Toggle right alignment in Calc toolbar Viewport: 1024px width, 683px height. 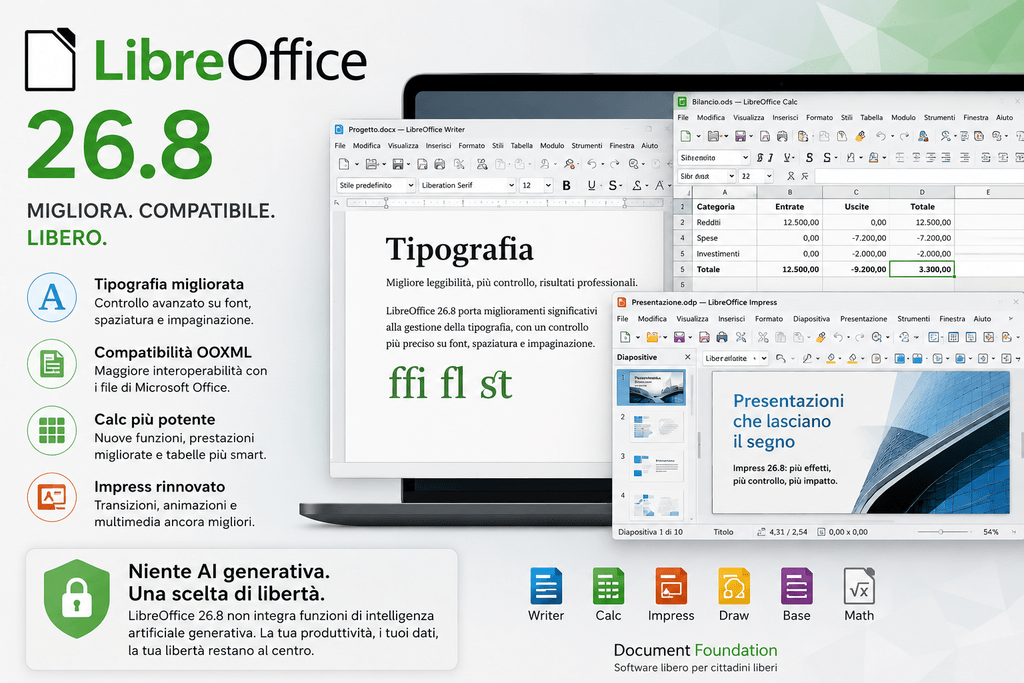point(931,158)
